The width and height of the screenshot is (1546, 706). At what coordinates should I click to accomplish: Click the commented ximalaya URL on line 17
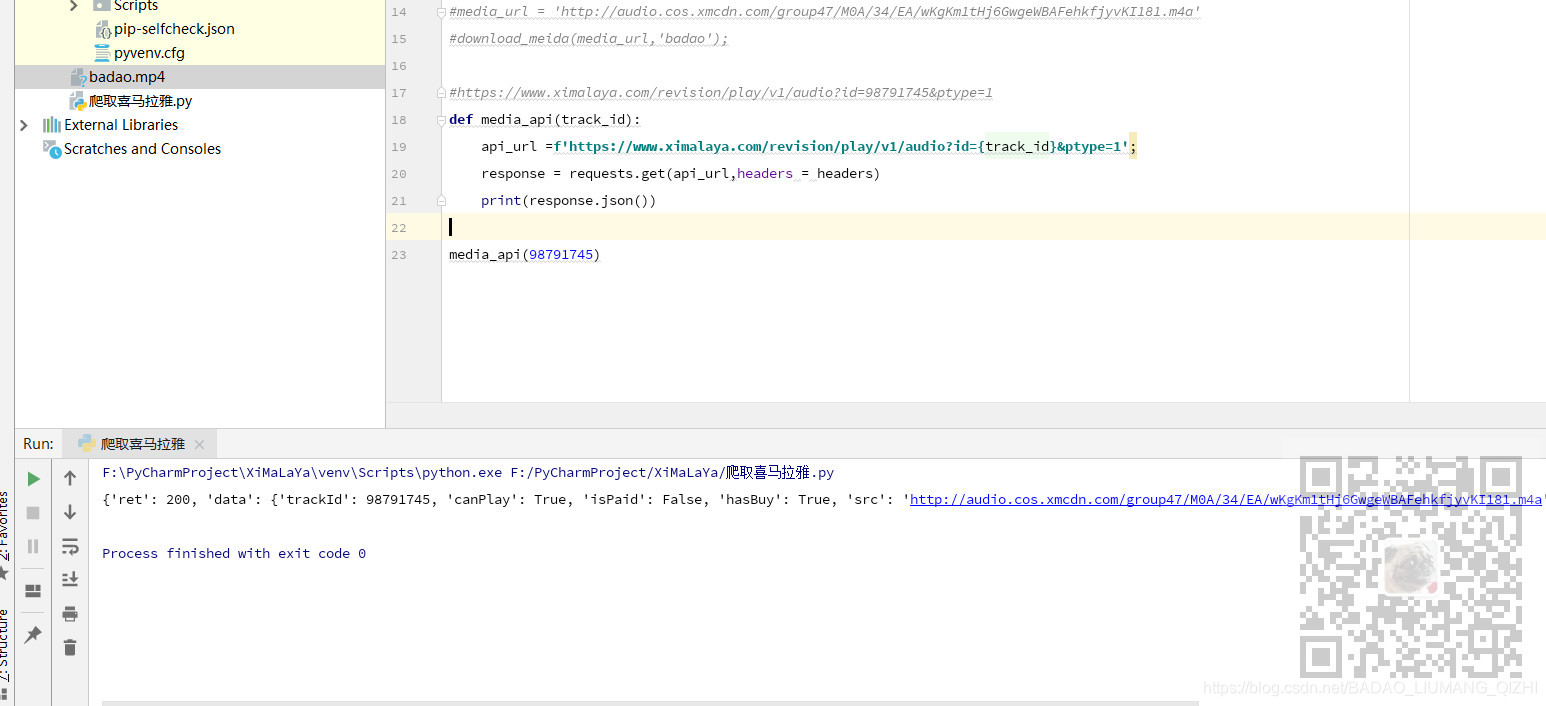(x=721, y=93)
